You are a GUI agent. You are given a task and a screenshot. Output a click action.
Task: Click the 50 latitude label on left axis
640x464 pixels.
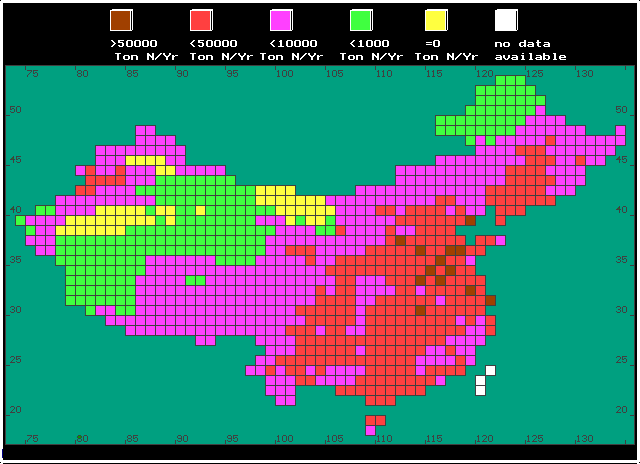[14, 109]
